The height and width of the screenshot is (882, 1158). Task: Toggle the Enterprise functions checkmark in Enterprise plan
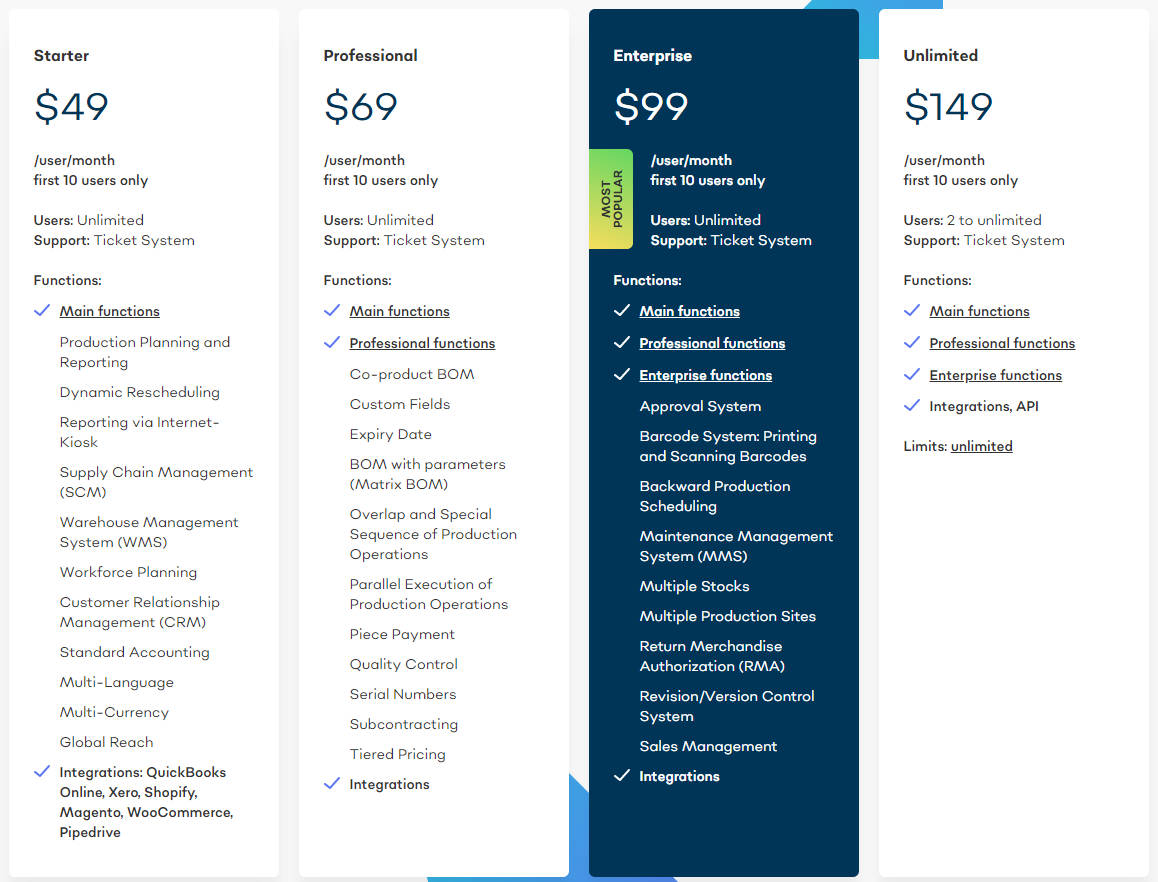[x=621, y=375]
